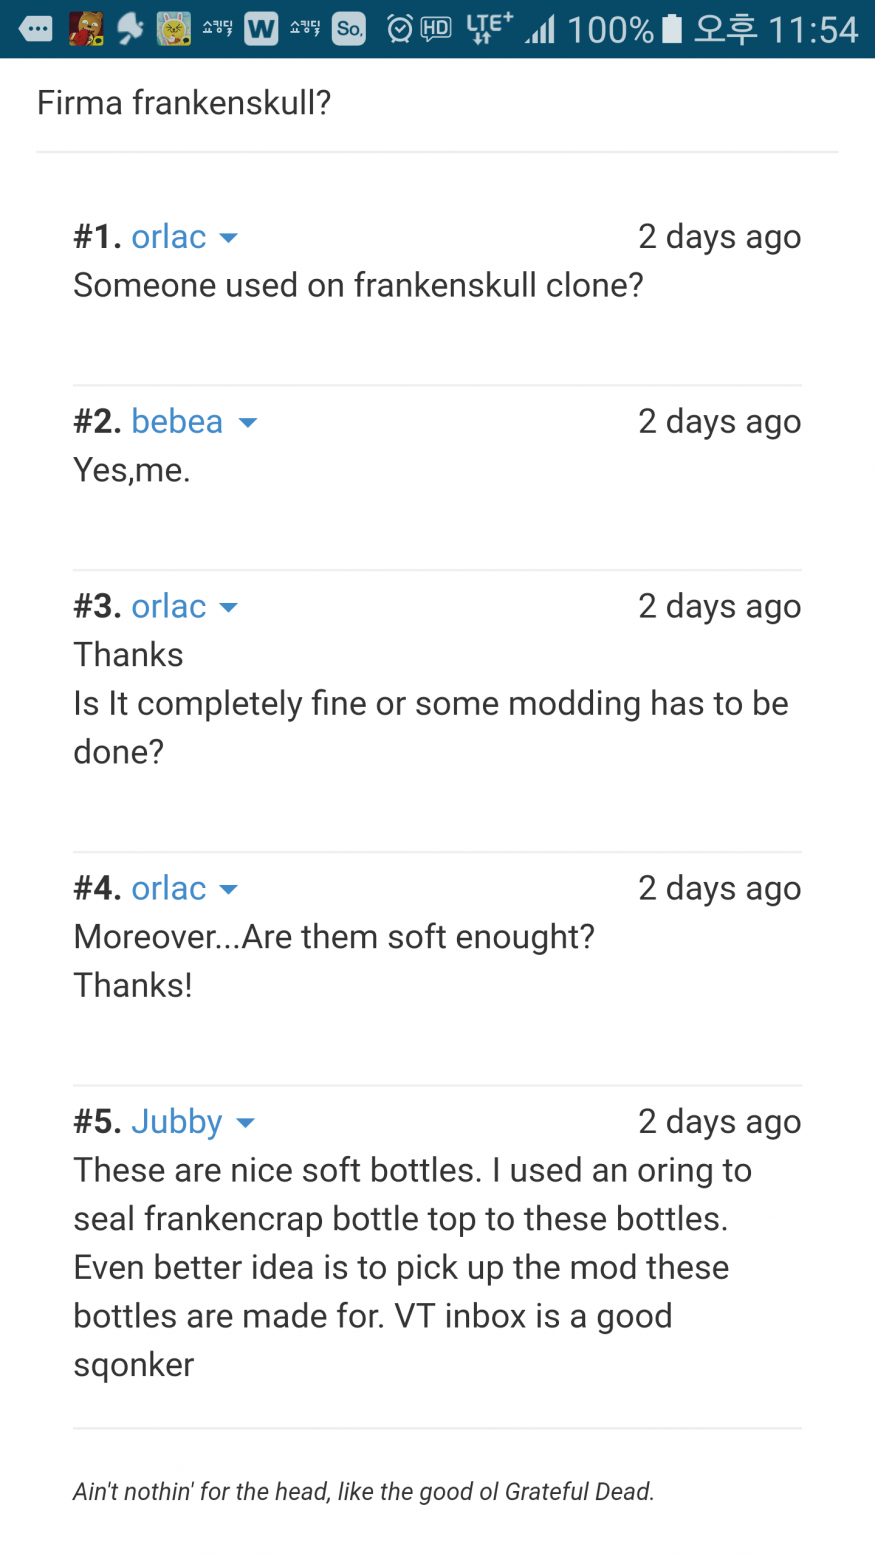This screenshot has width=875, height=1556.
Task: Tap the alarm clock status icon
Action: click(400, 29)
